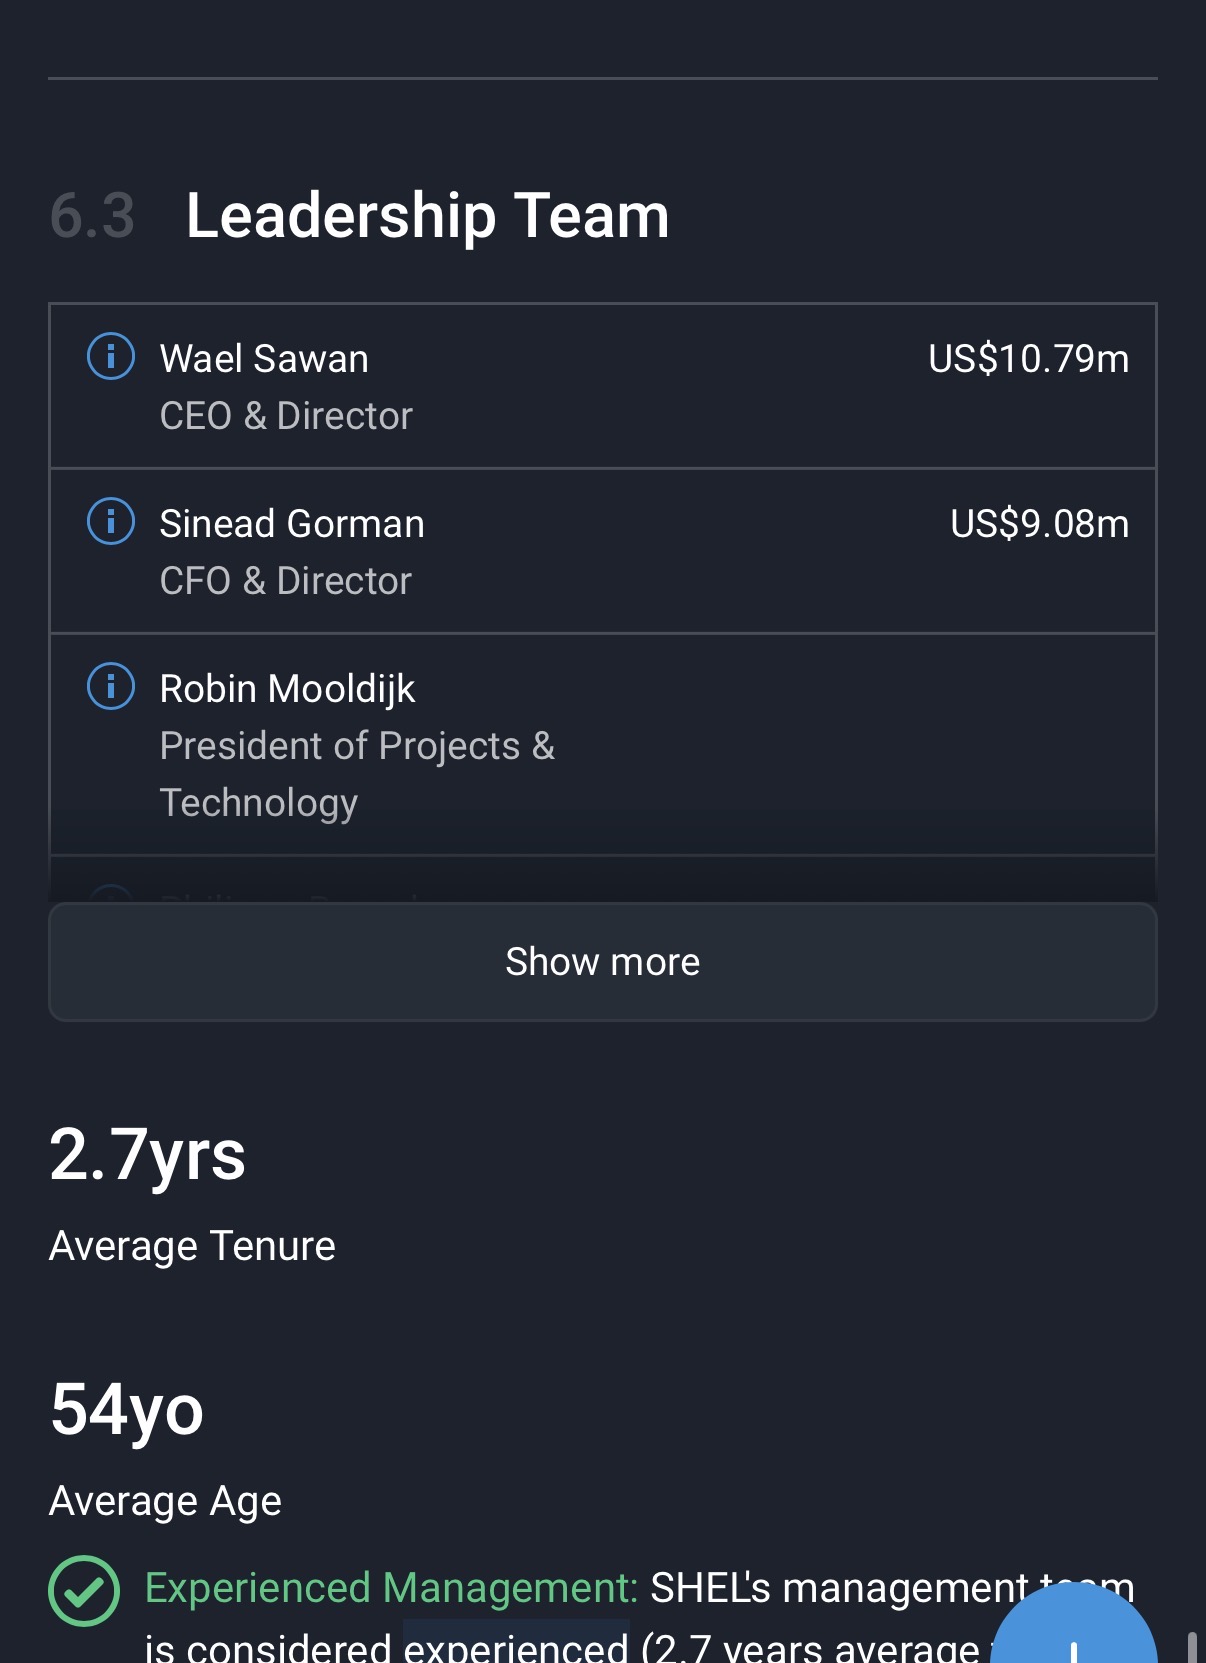Select the 2.7yrs average tenure figure
This screenshot has width=1206, height=1663.
pyautogui.click(x=147, y=1155)
